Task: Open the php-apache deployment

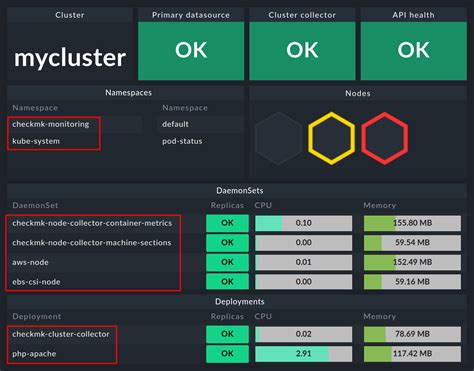Action: point(34,354)
